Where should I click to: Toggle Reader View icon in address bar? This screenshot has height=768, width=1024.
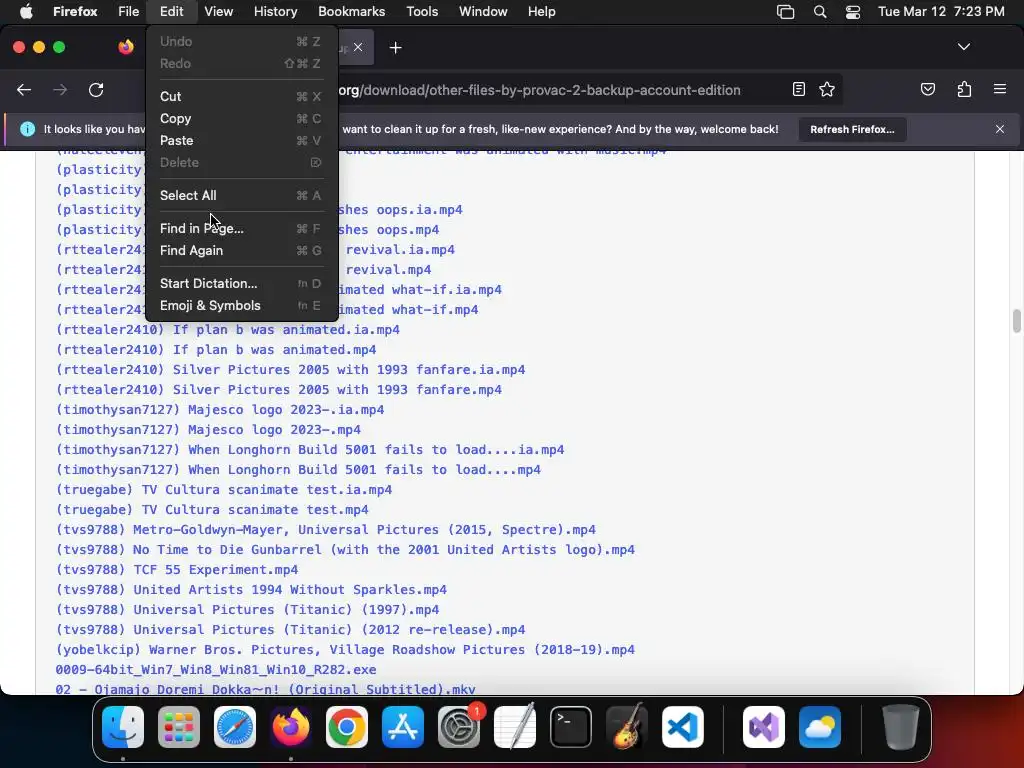(799, 89)
